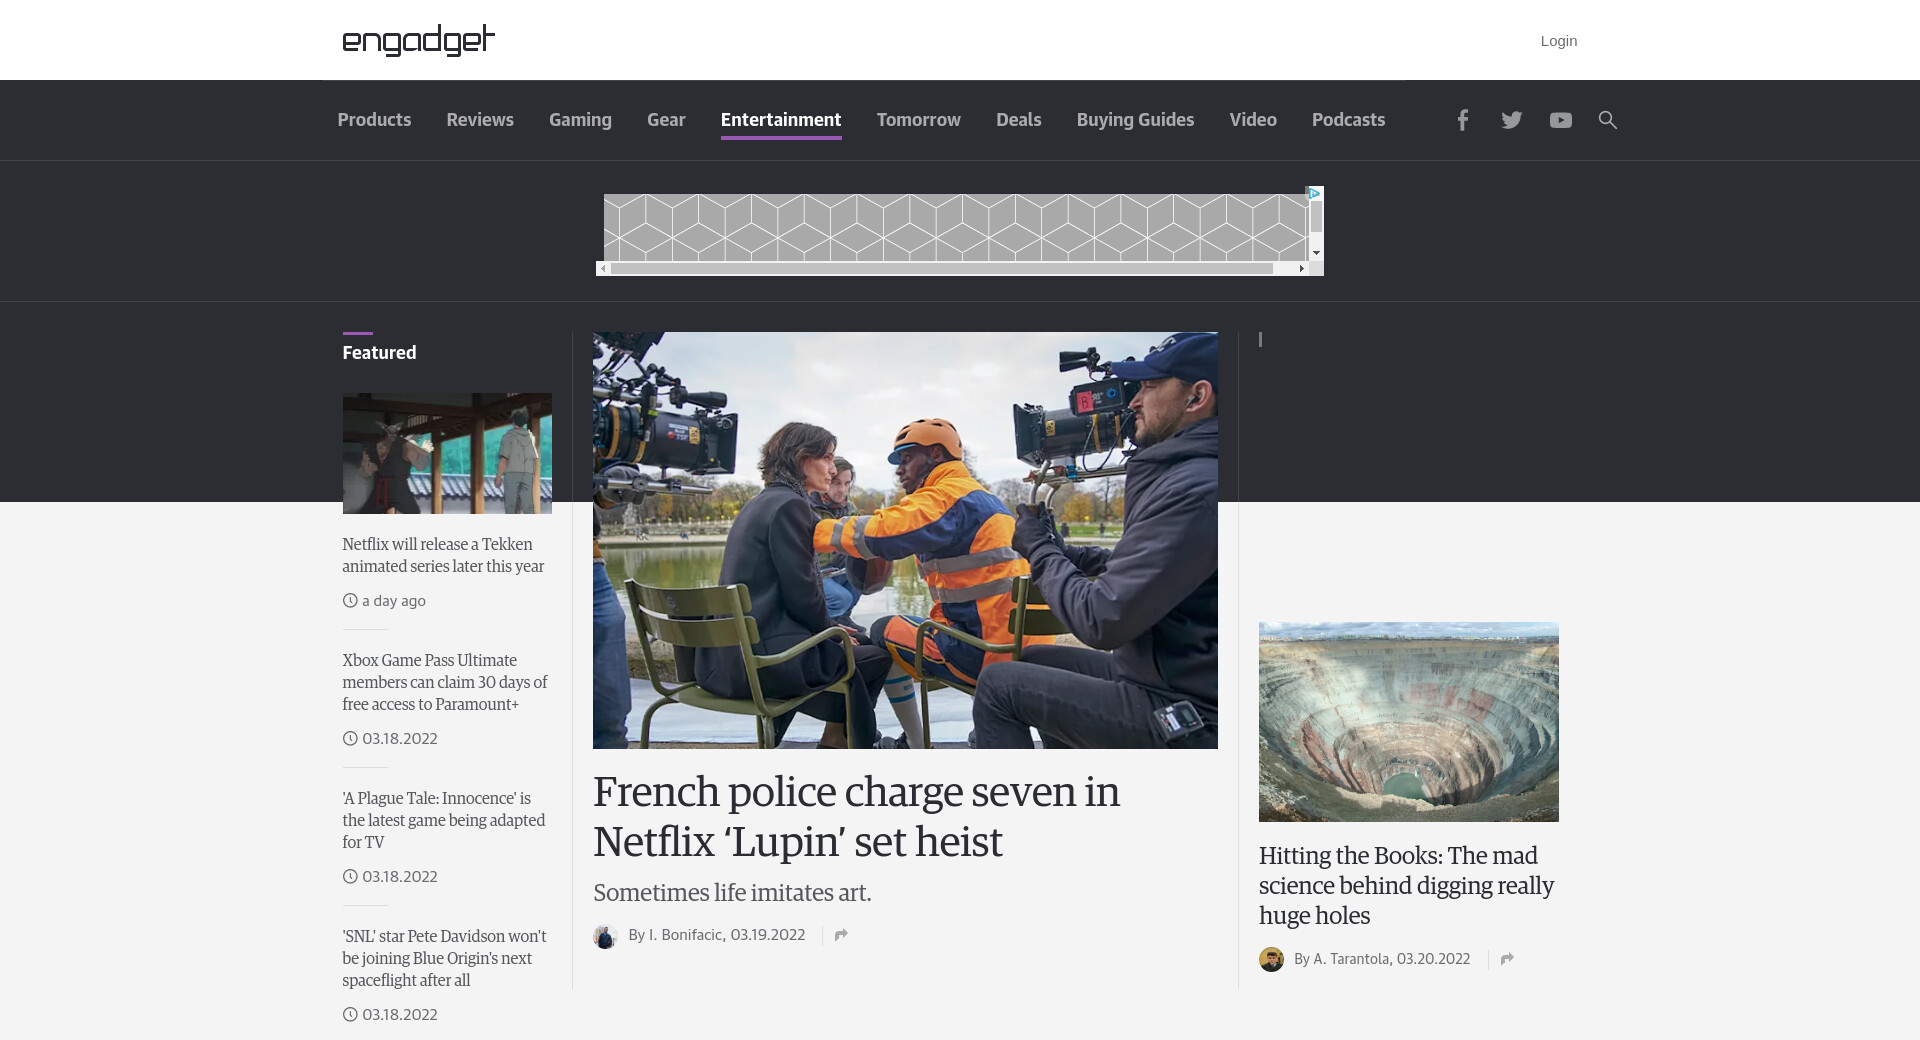
Task: Open the Gaming menu section
Action: pyautogui.click(x=580, y=120)
